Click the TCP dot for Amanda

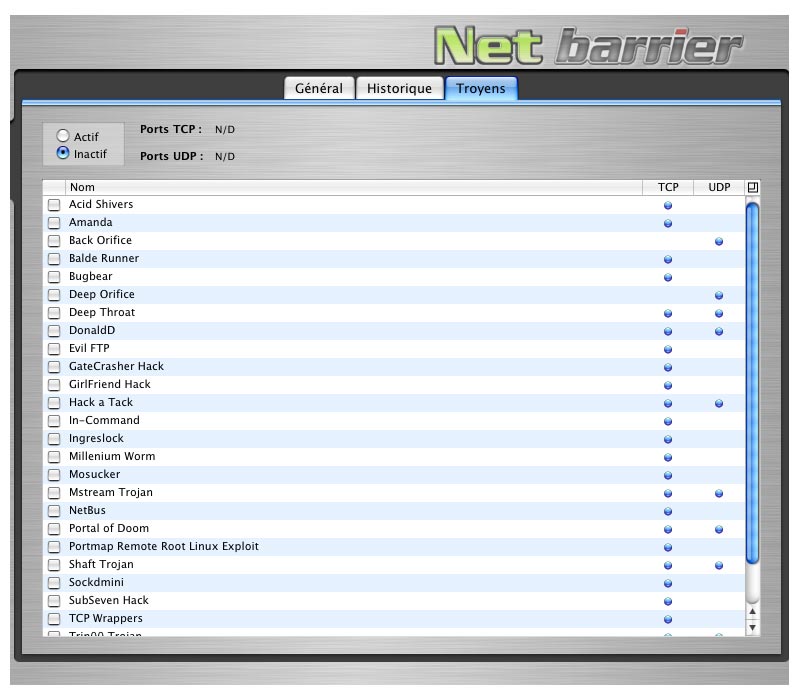[x=668, y=223]
